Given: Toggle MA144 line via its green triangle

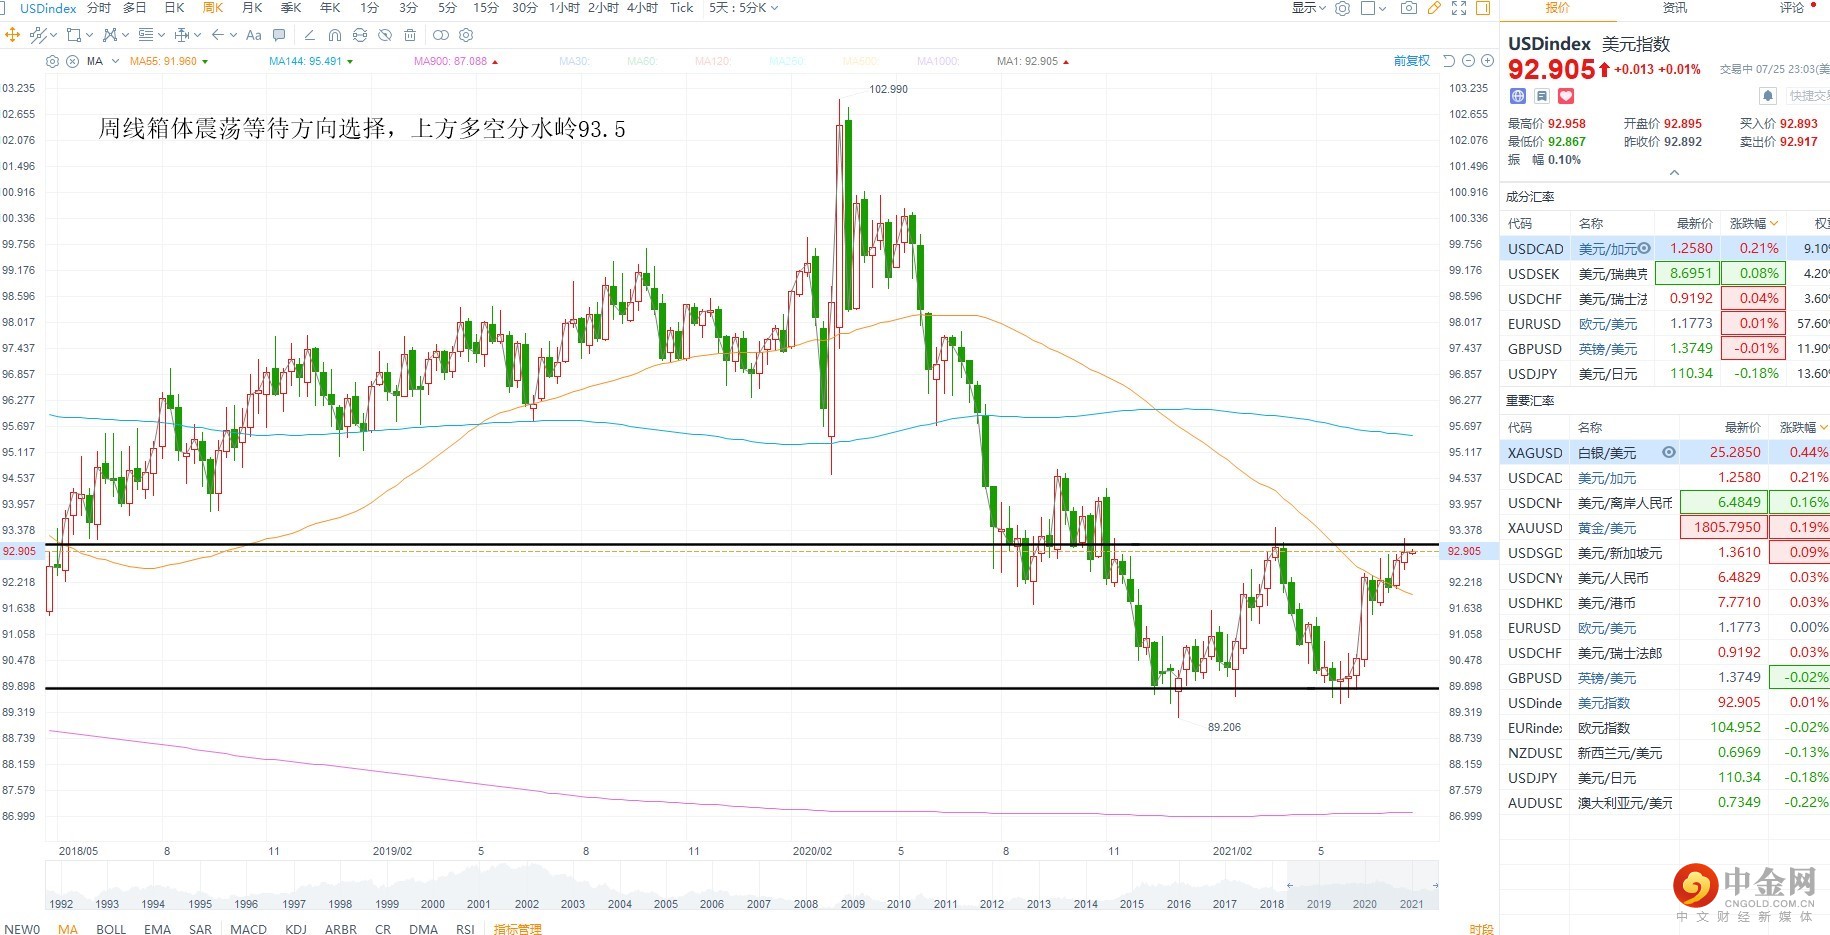Looking at the screenshot, I should [349, 62].
